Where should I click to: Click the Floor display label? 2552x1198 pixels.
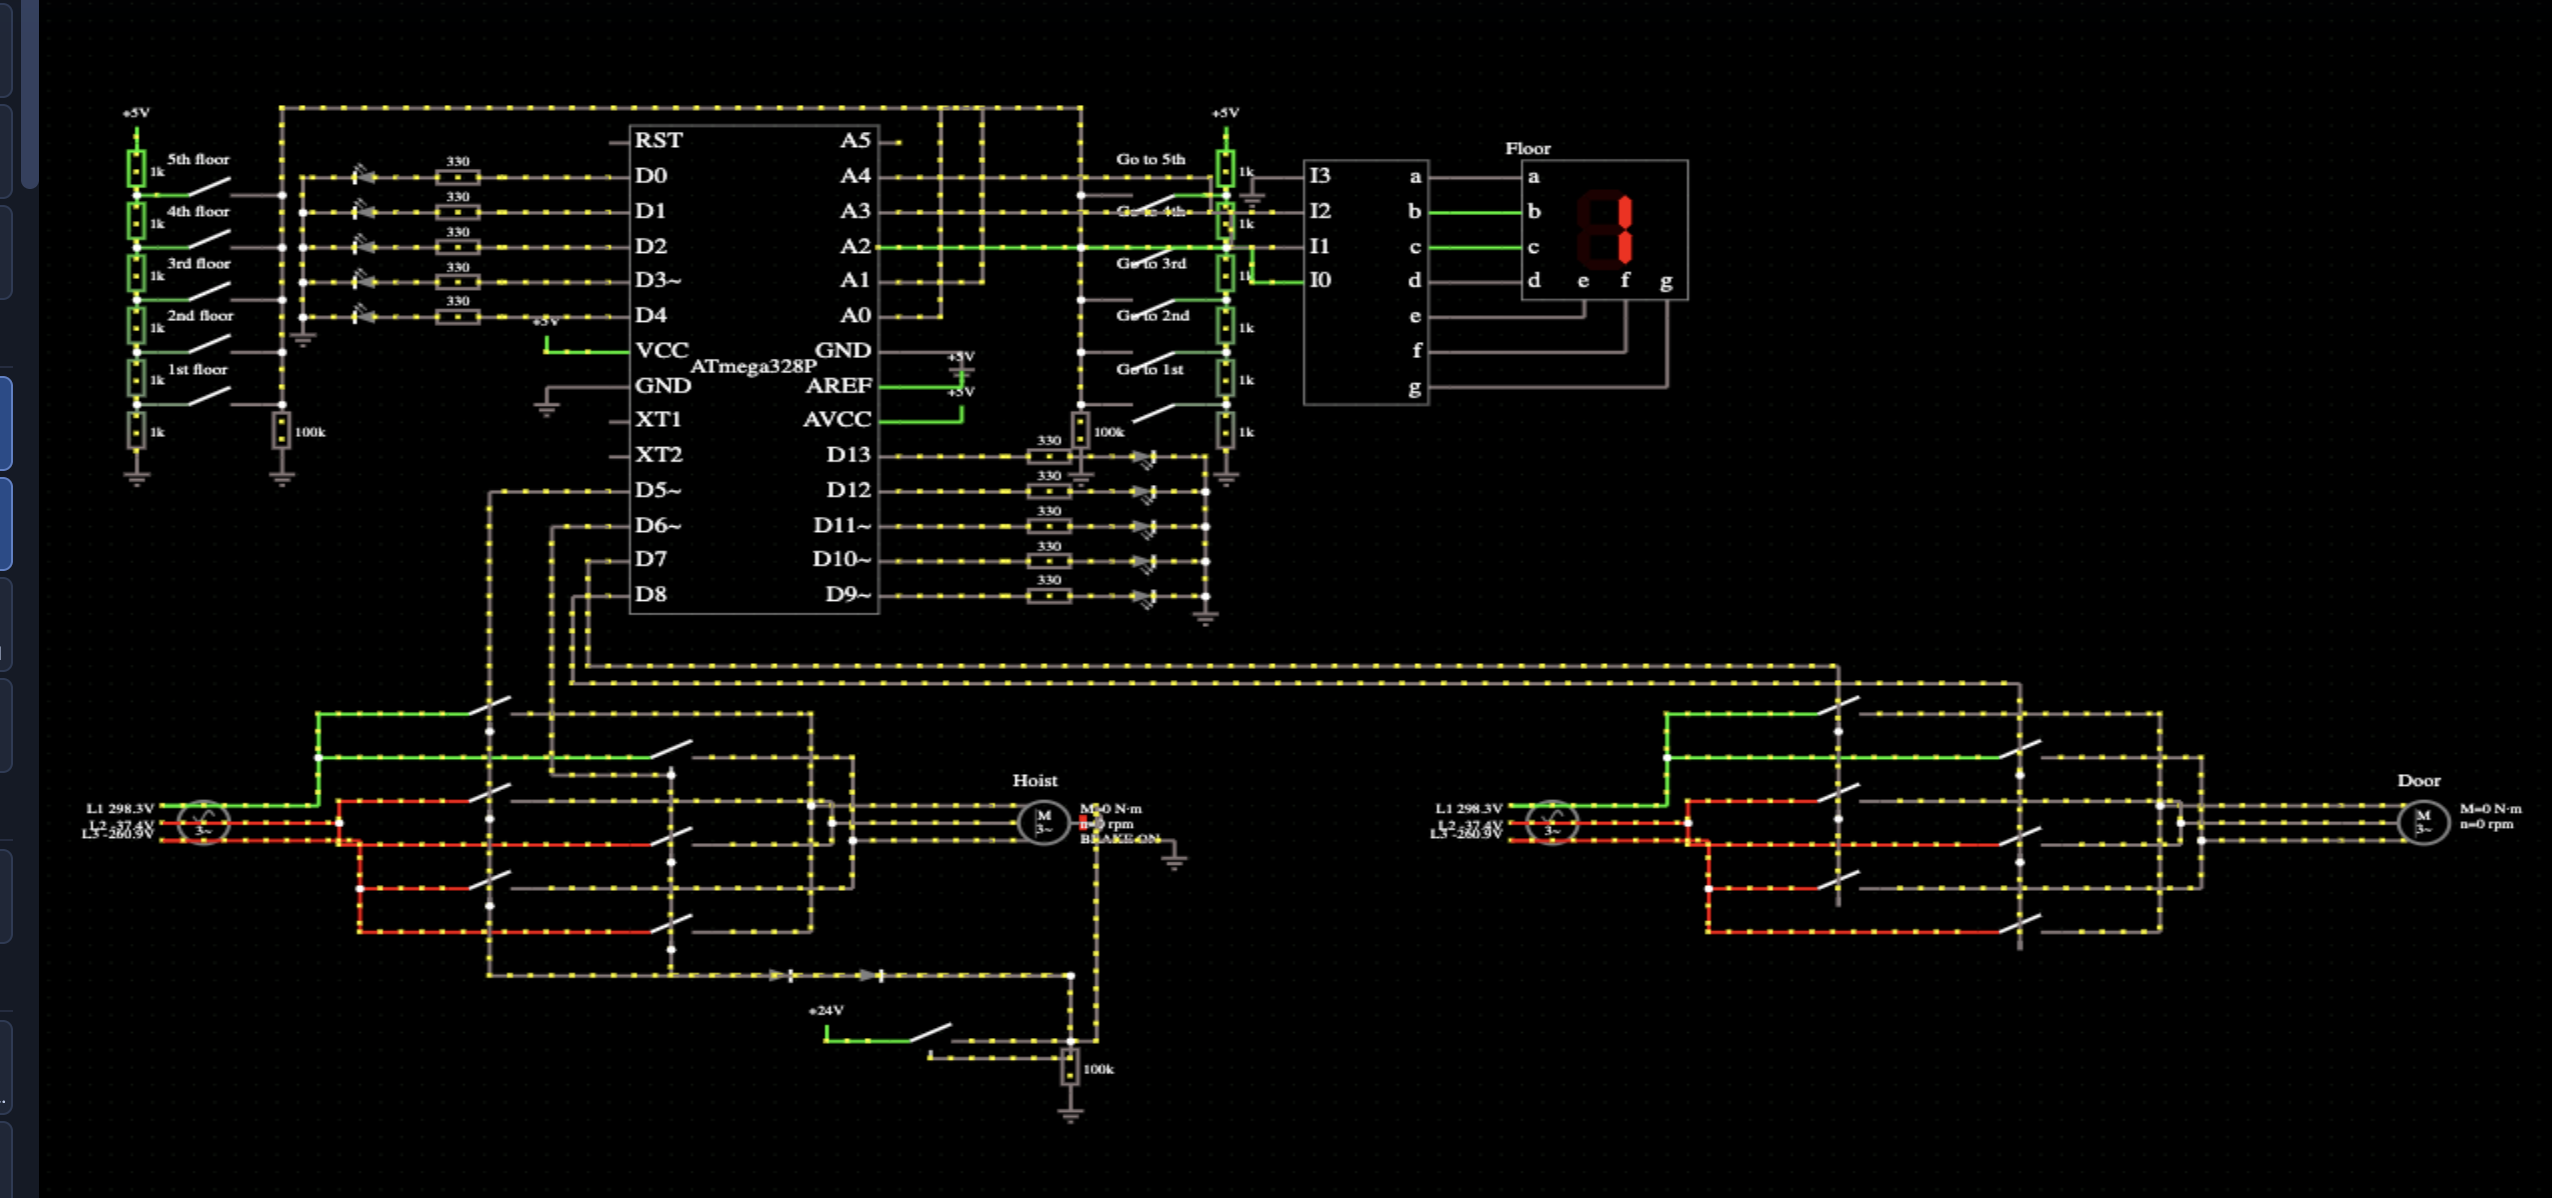pyautogui.click(x=1528, y=148)
